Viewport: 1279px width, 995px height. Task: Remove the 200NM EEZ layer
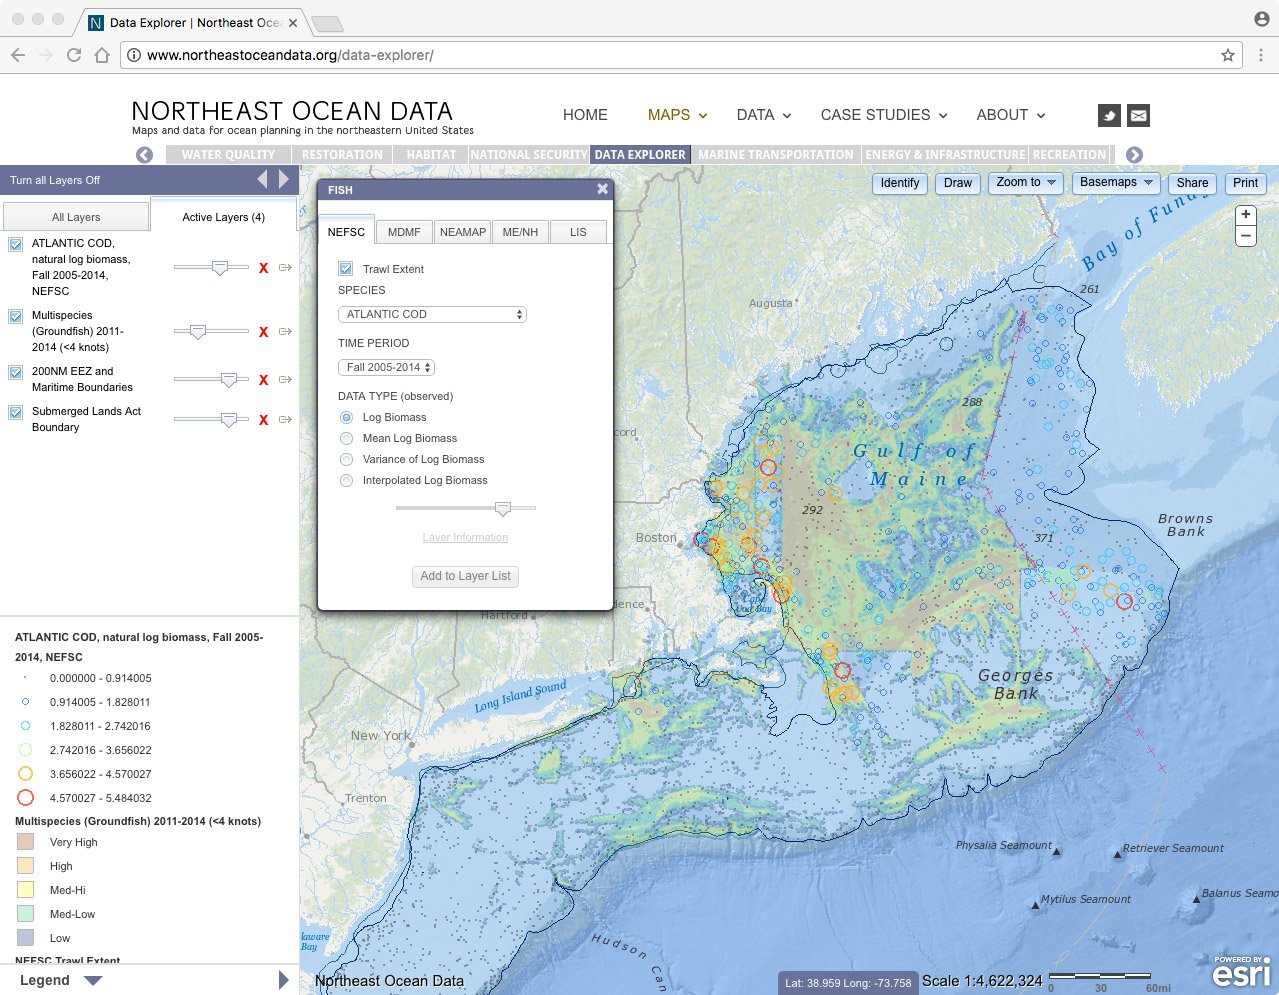264,380
